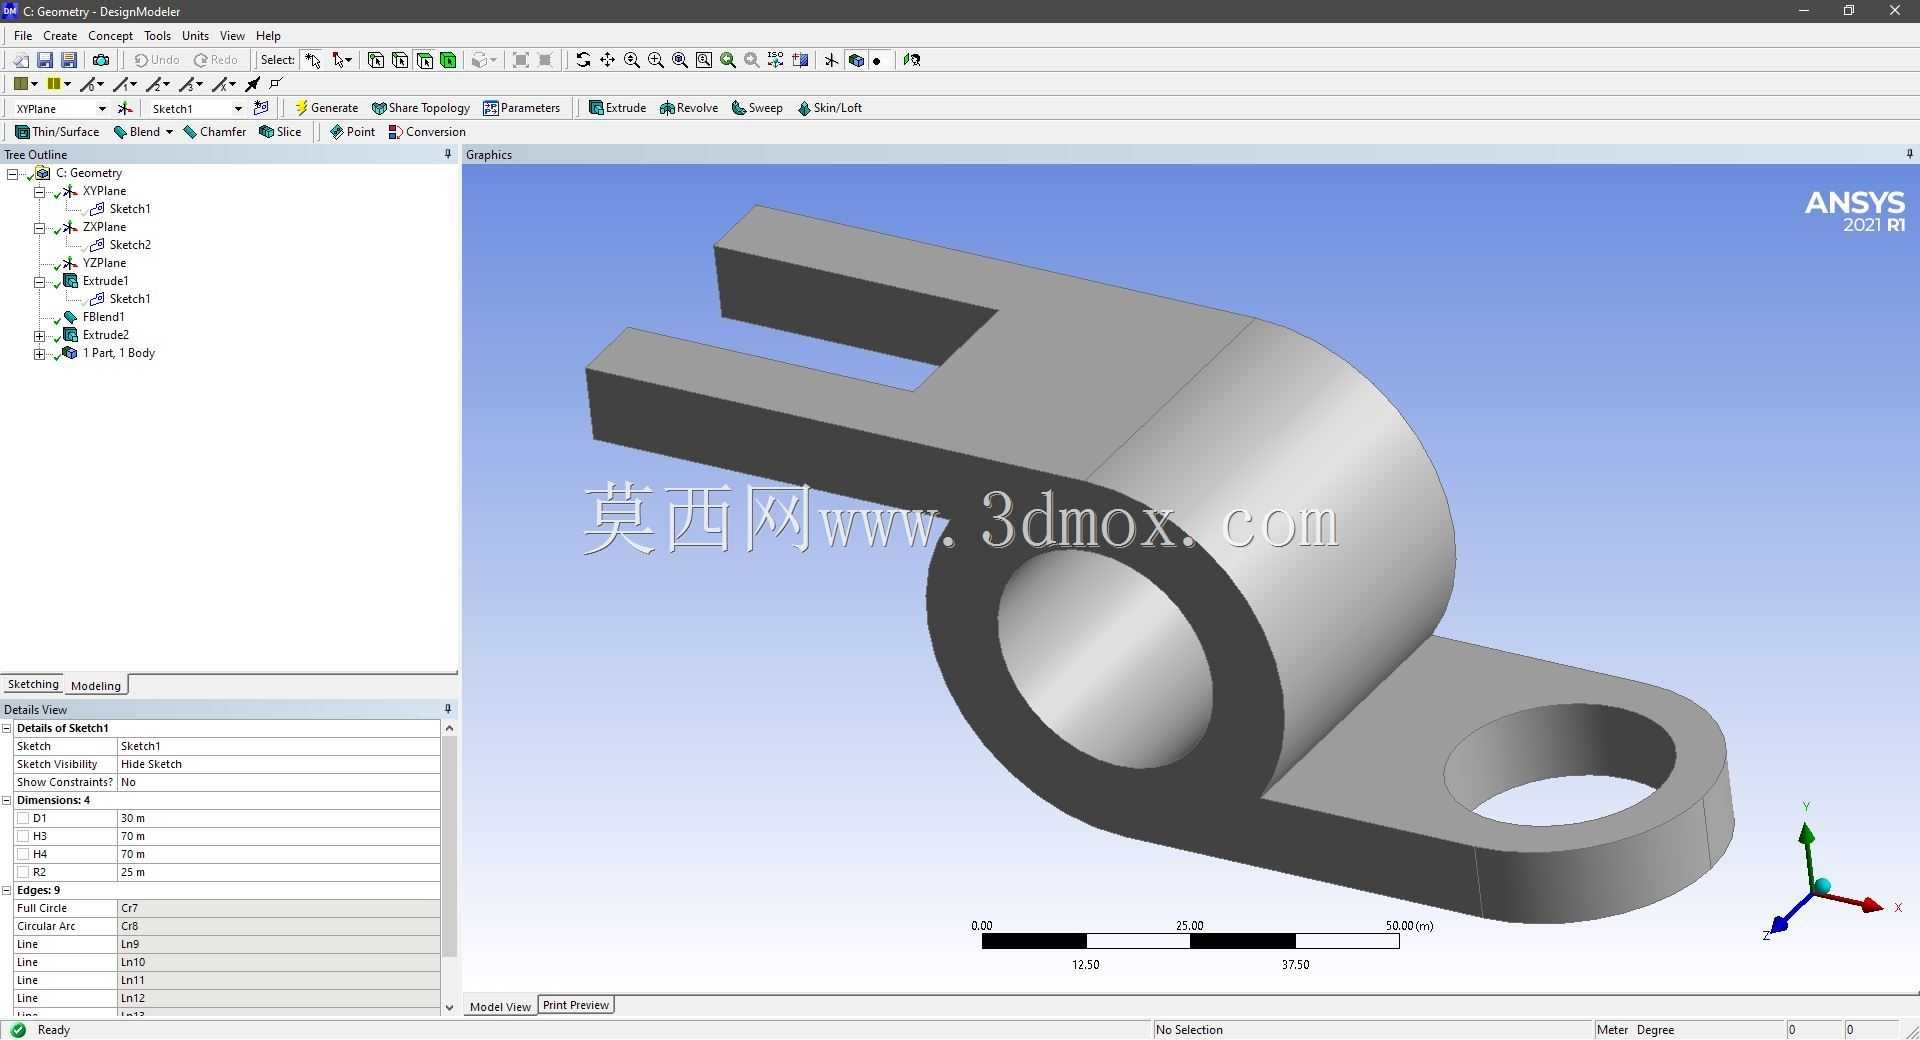Activate the Box Zoom tool

pos(656,60)
